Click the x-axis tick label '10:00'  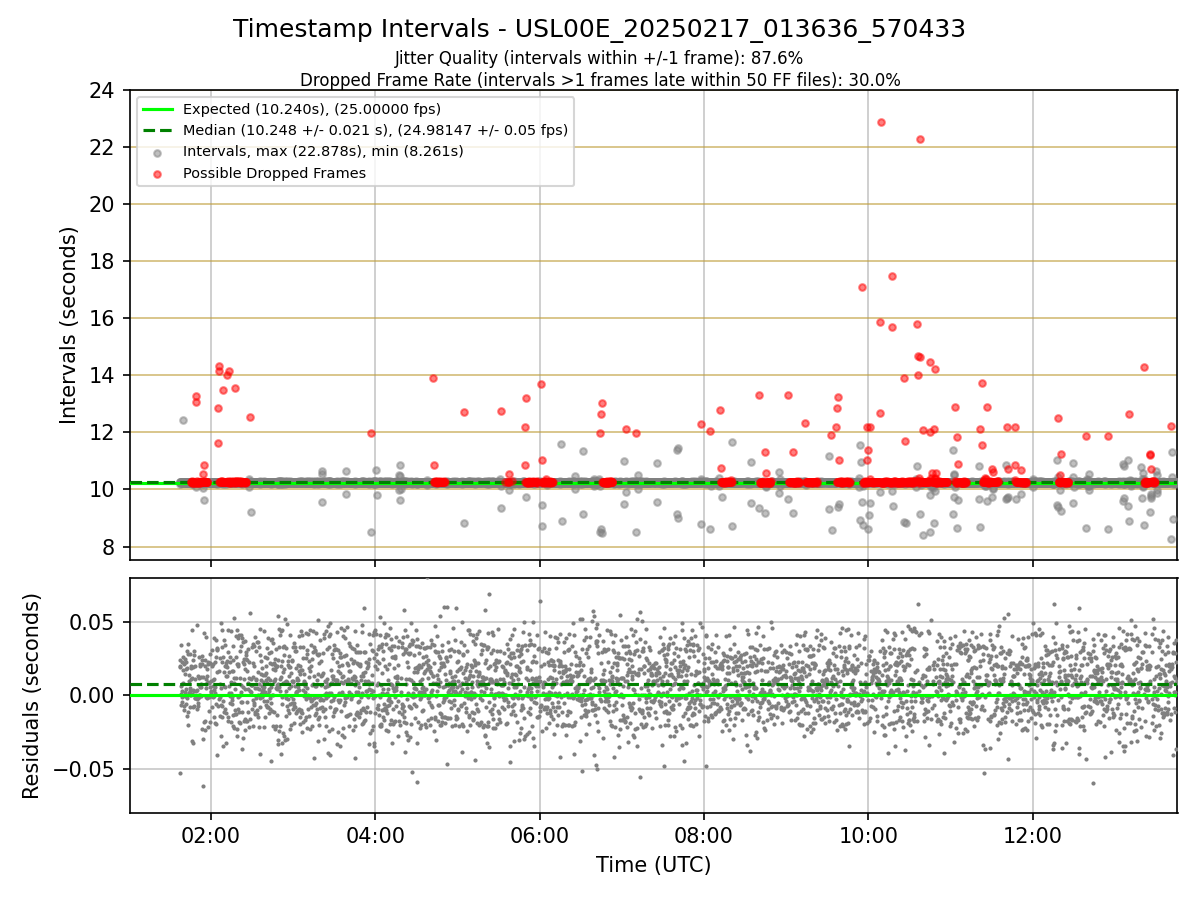(868, 834)
